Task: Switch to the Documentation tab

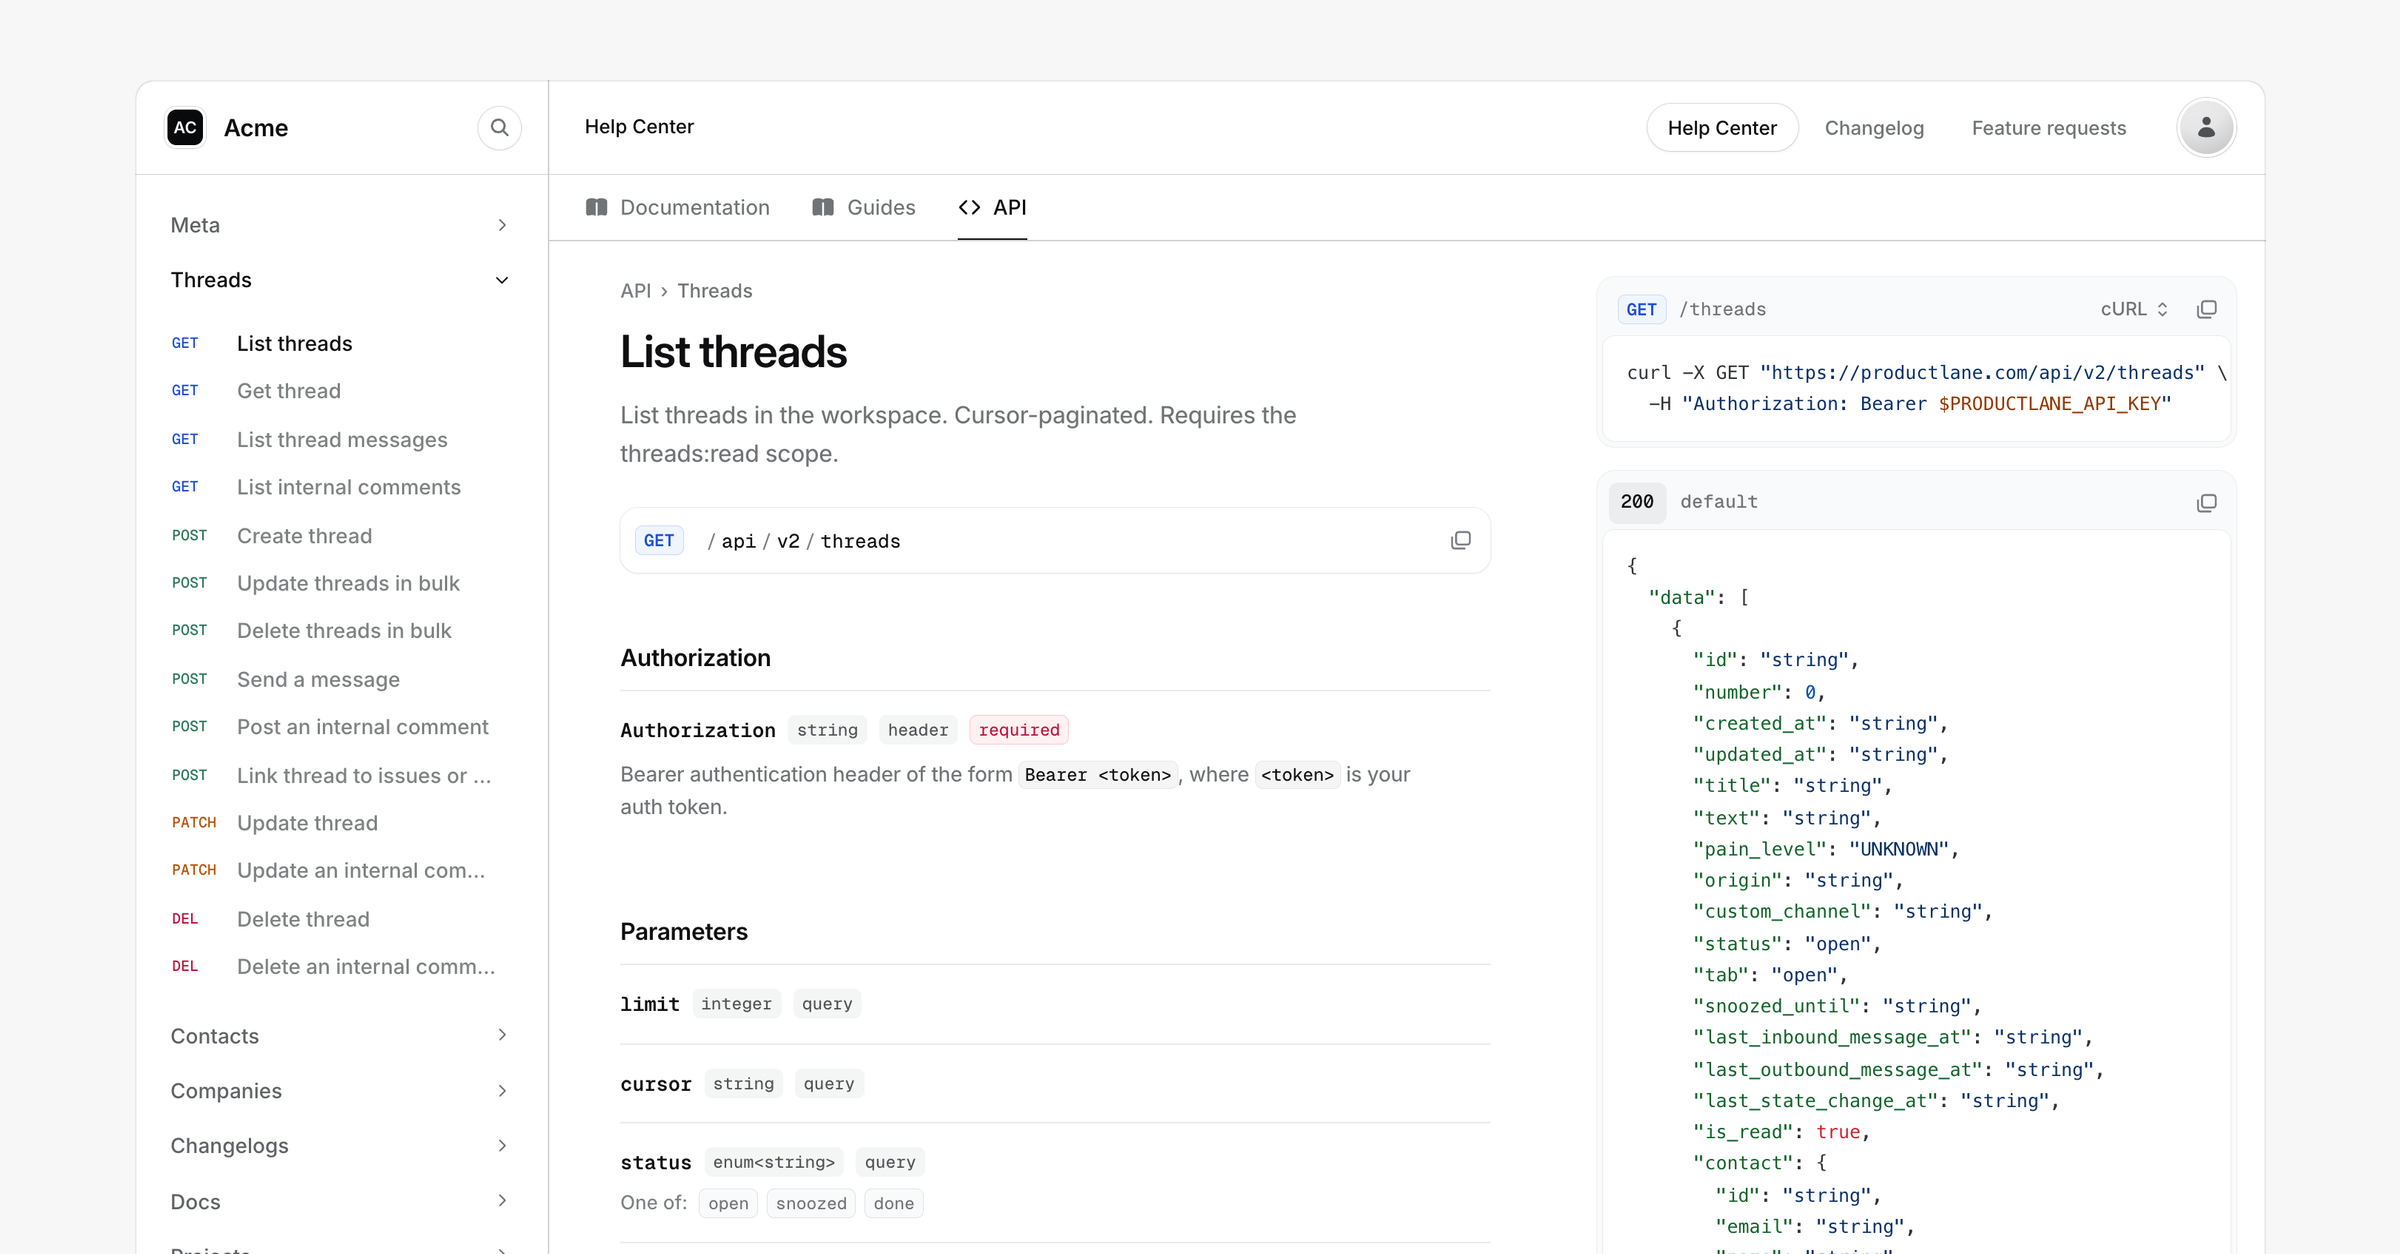Action: point(677,207)
